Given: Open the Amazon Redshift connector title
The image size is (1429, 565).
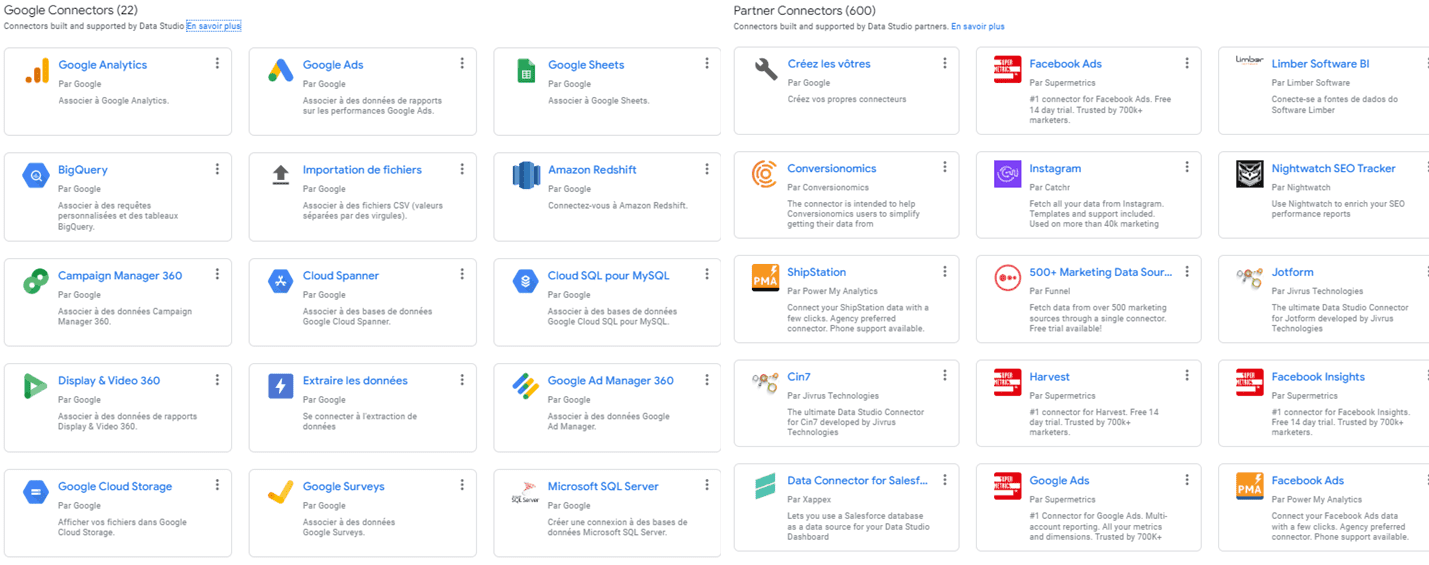Looking at the screenshot, I should (x=592, y=170).
